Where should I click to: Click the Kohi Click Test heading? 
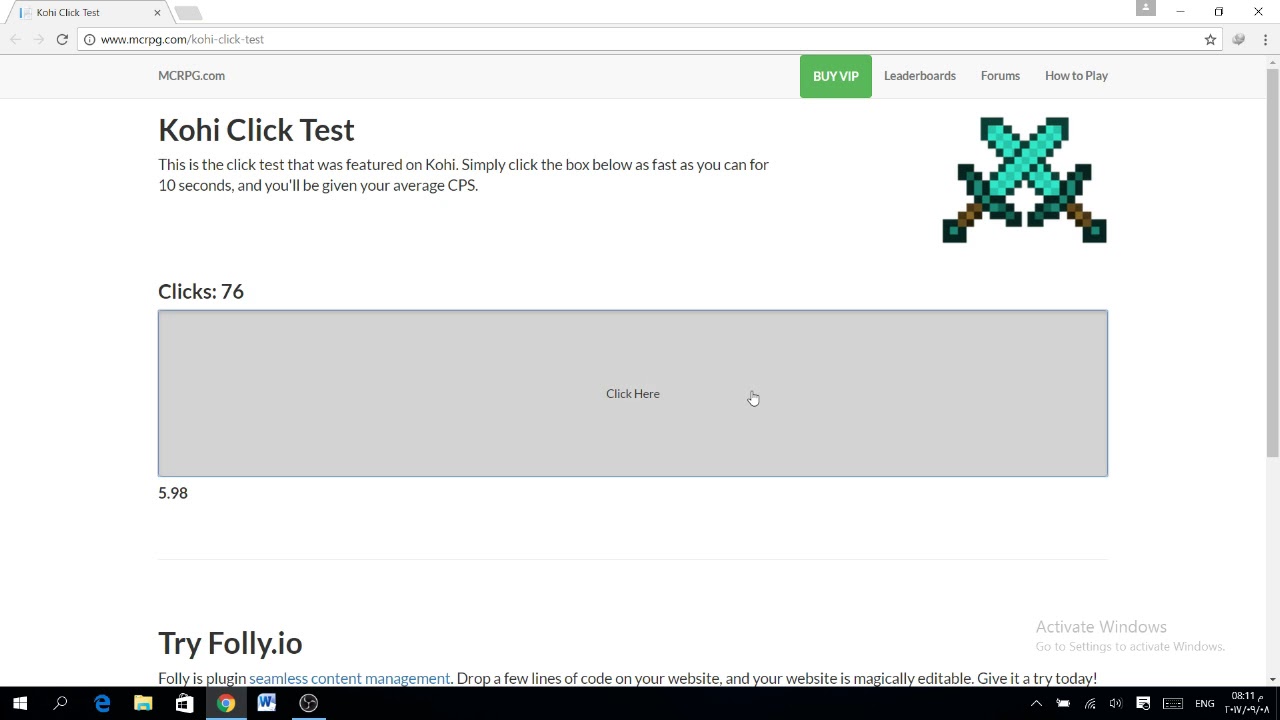point(256,130)
